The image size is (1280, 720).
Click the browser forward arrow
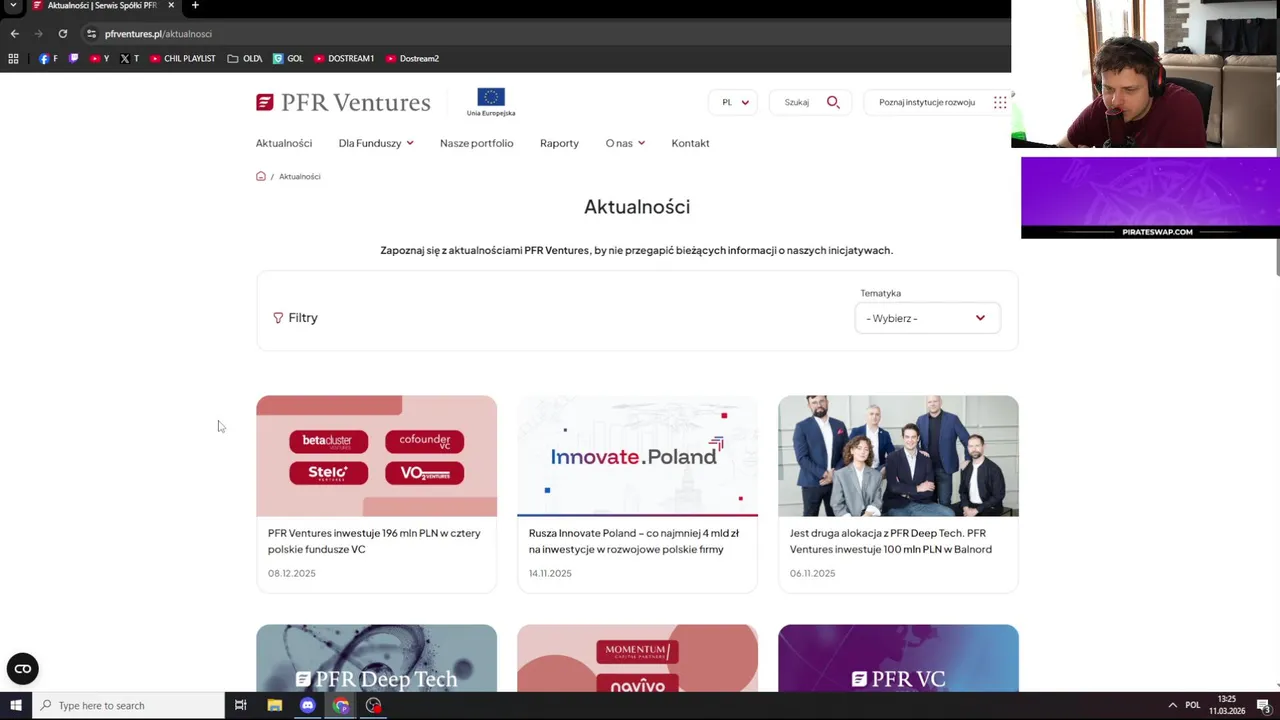(38, 33)
